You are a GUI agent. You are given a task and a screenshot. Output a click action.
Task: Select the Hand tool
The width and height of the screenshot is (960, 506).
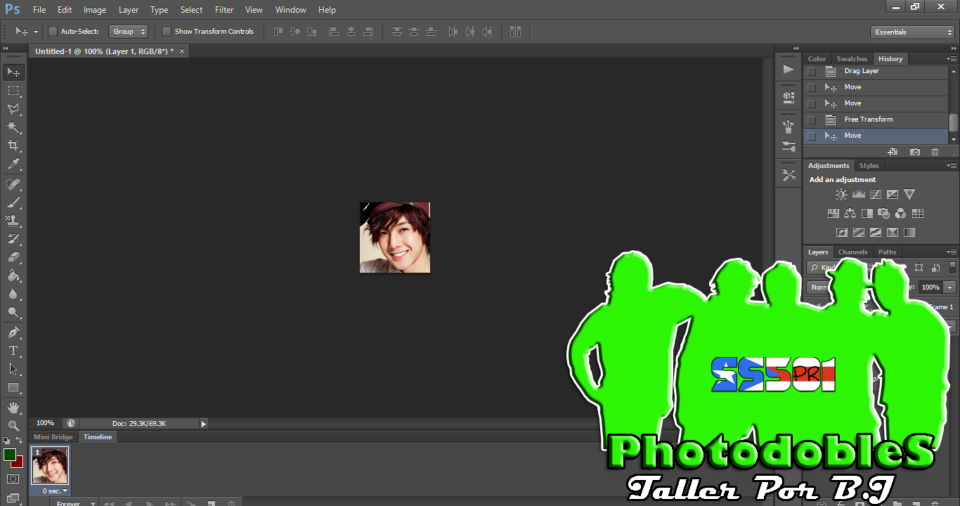13,408
